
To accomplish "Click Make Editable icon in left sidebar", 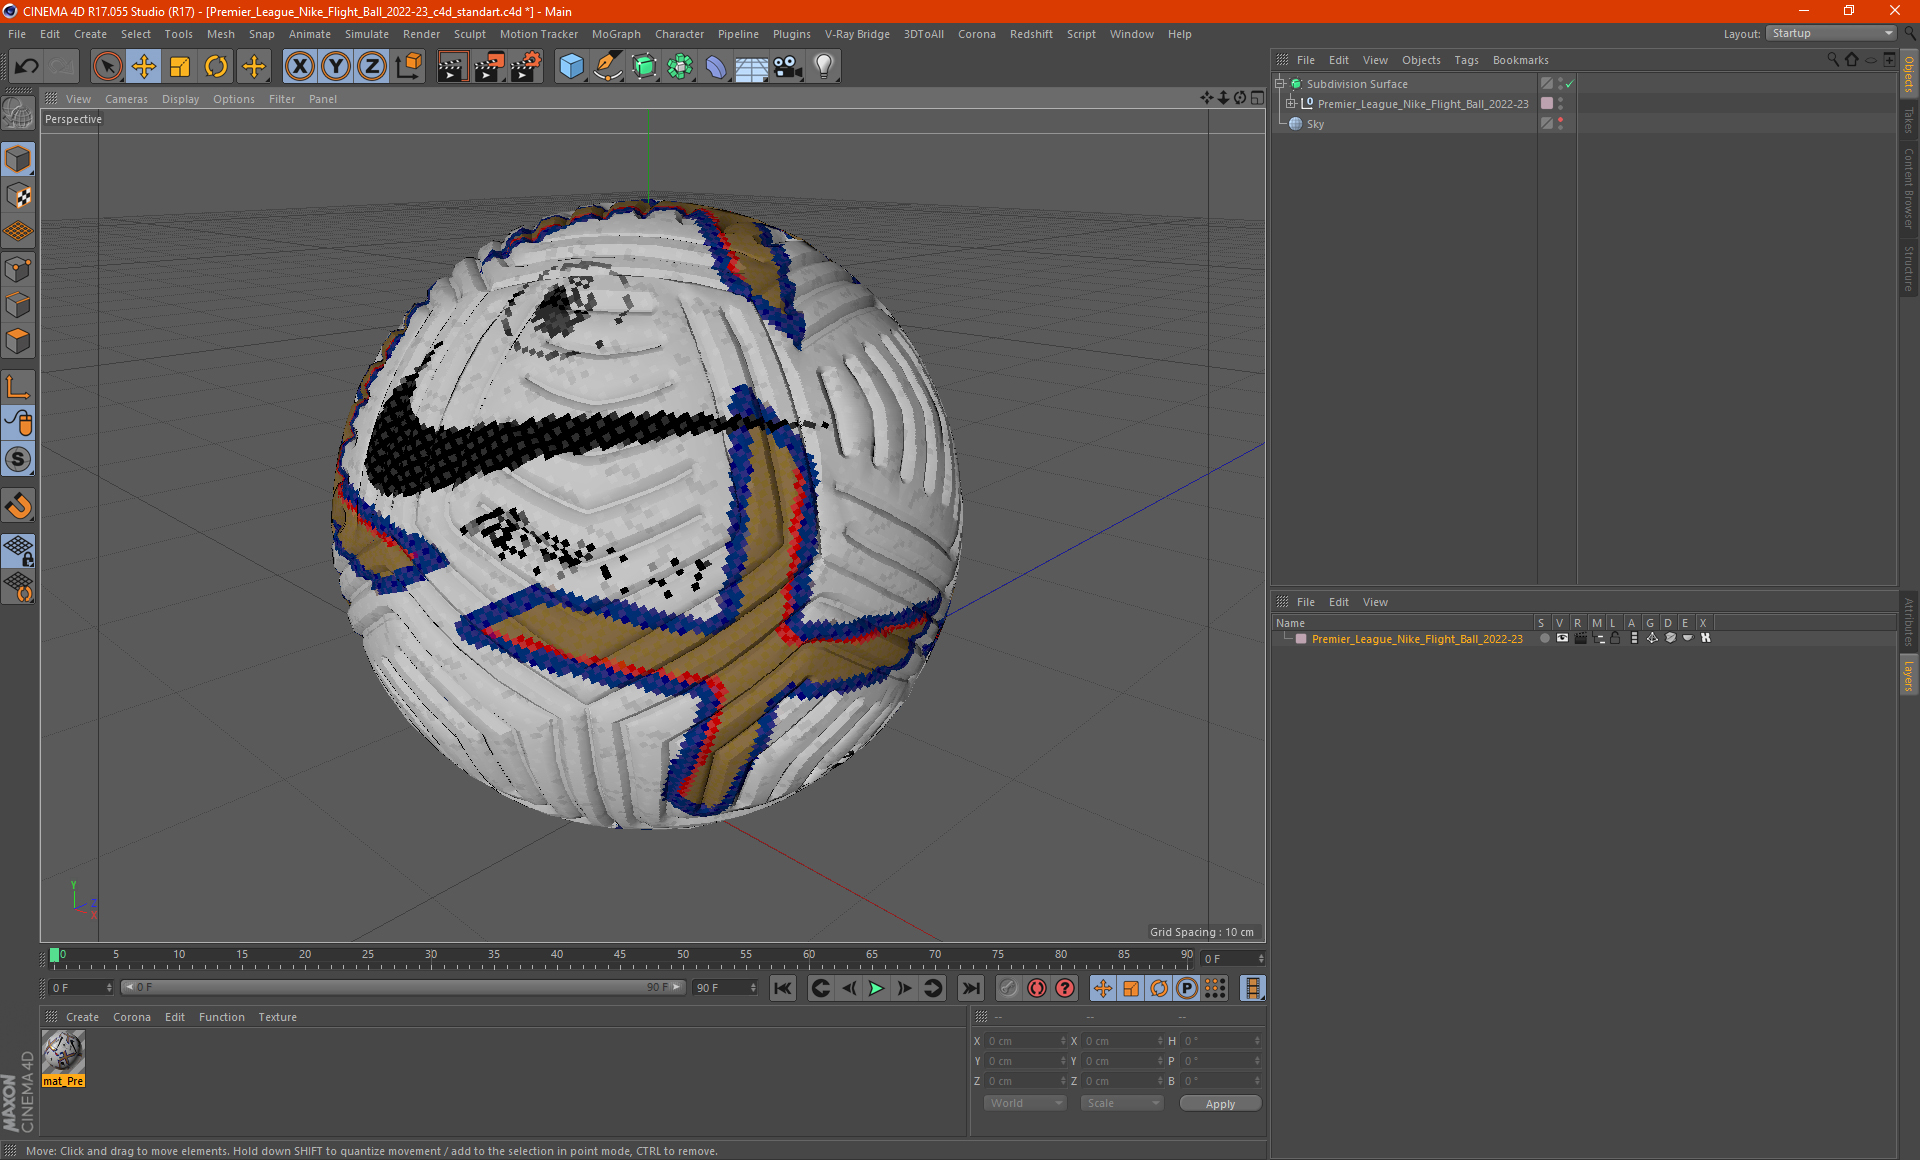I will [18, 114].
